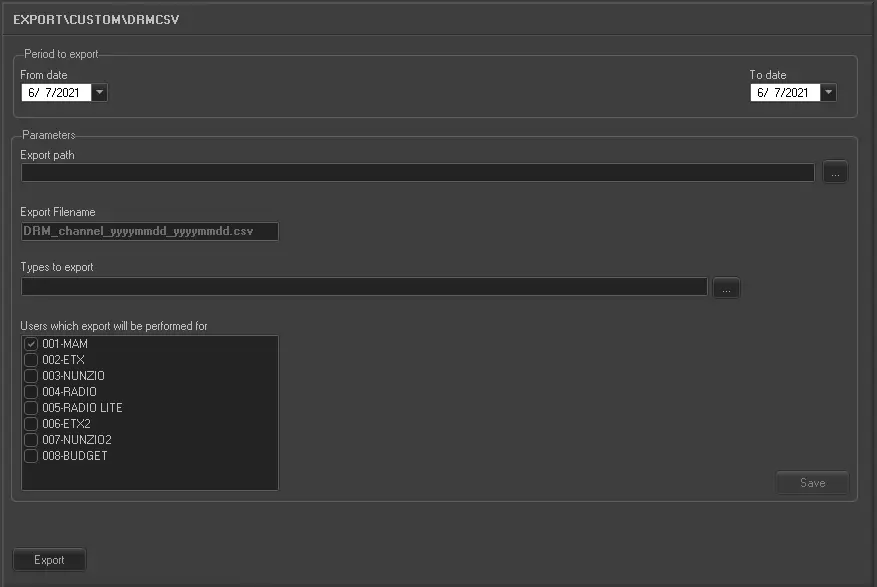Viewport: 877px width, 587px height.
Task: Enable the 002-ETX user checkbox
Action: (x=31, y=360)
